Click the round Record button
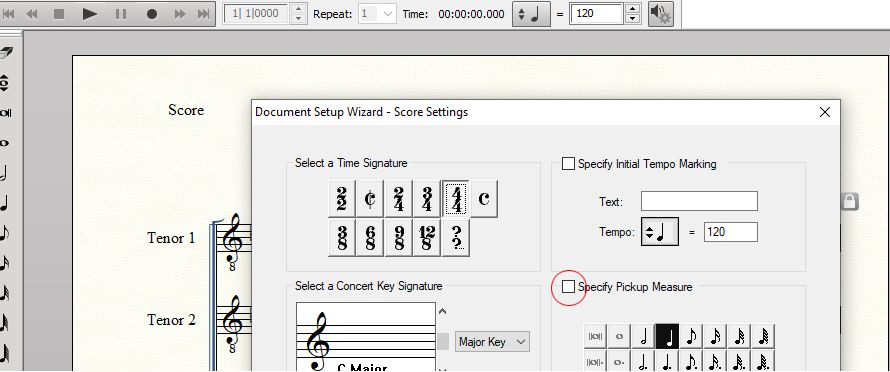The image size is (890, 372). point(152,14)
